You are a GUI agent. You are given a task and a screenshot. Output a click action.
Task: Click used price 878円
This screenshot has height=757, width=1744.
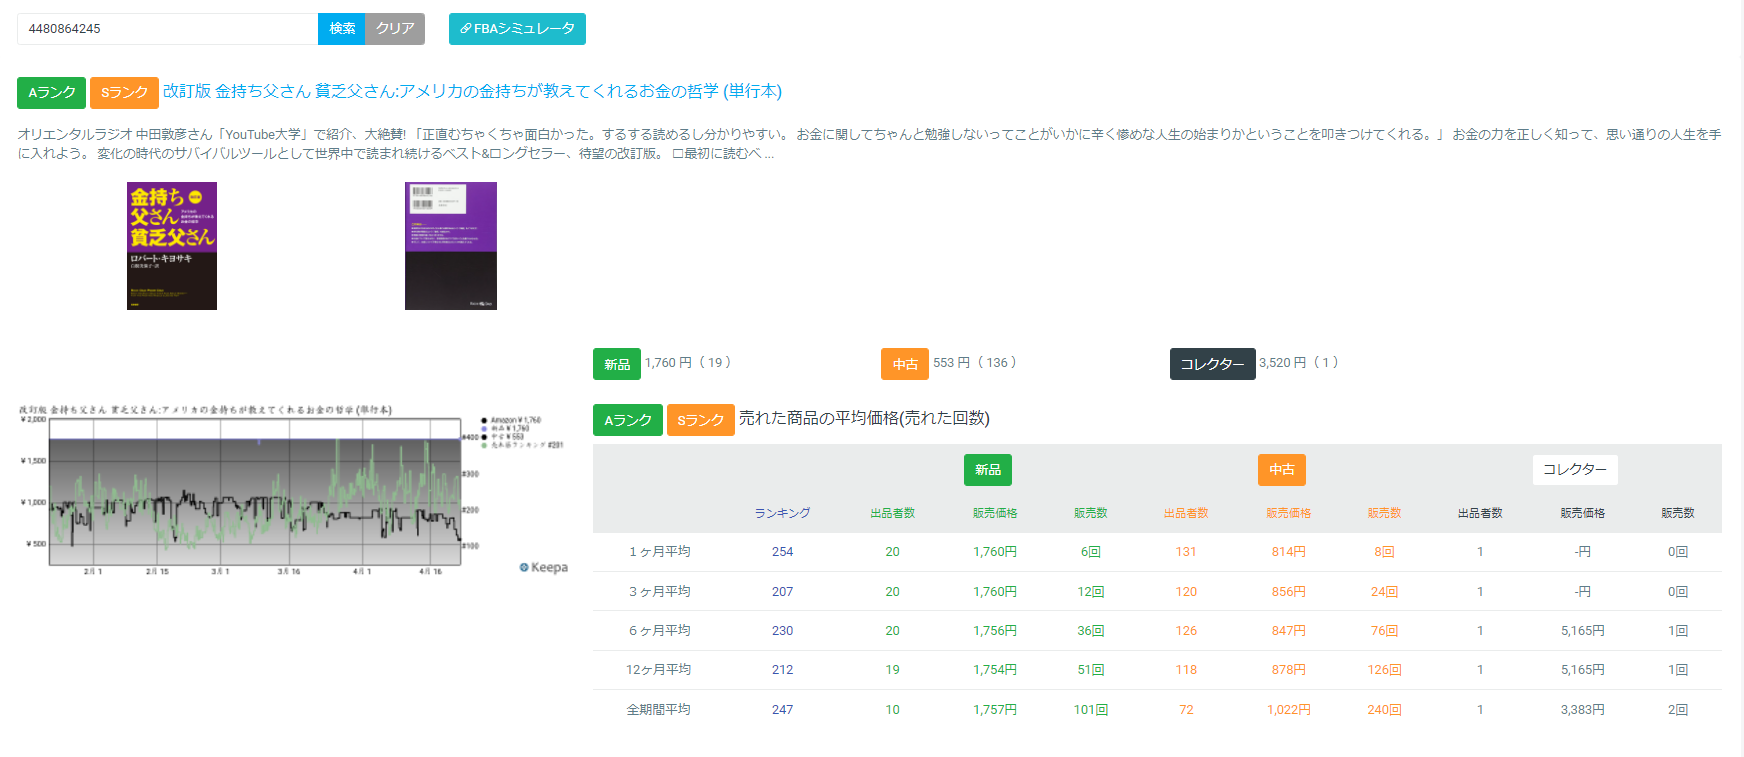coord(1288,670)
